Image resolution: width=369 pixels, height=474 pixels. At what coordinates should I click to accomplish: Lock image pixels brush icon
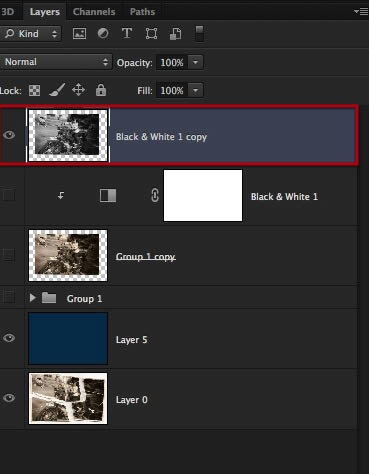(57, 90)
